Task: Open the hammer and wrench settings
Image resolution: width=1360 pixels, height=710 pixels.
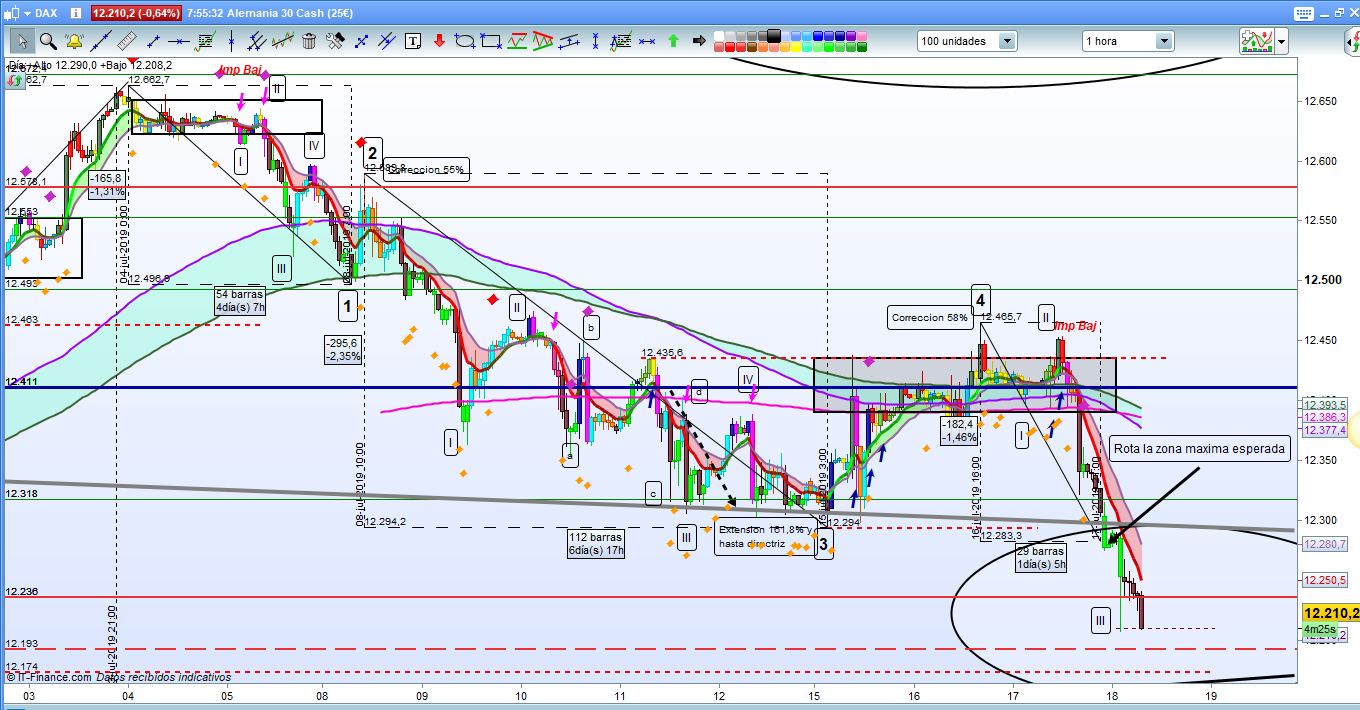Action: pyautogui.click(x=335, y=41)
